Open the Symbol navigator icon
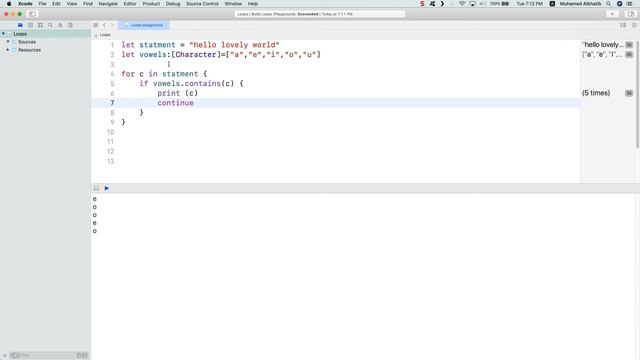The height and width of the screenshot is (360, 640). [40, 25]
